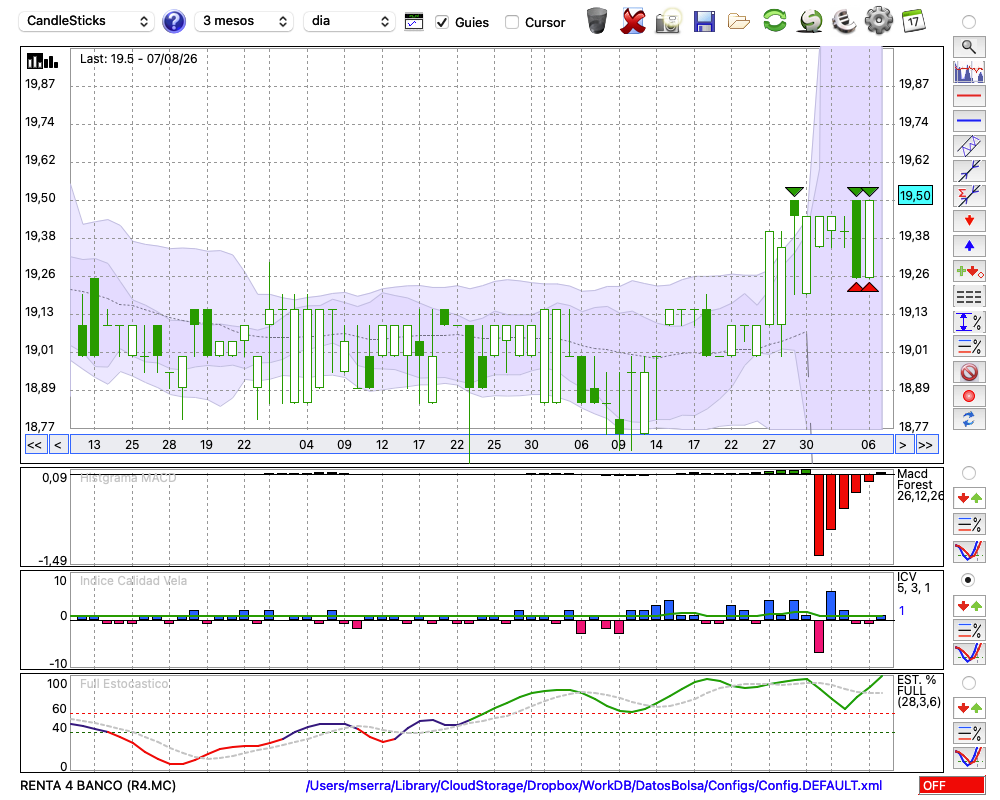
Task: Select the blue horizontal line tool
Action: coord(969,121)
